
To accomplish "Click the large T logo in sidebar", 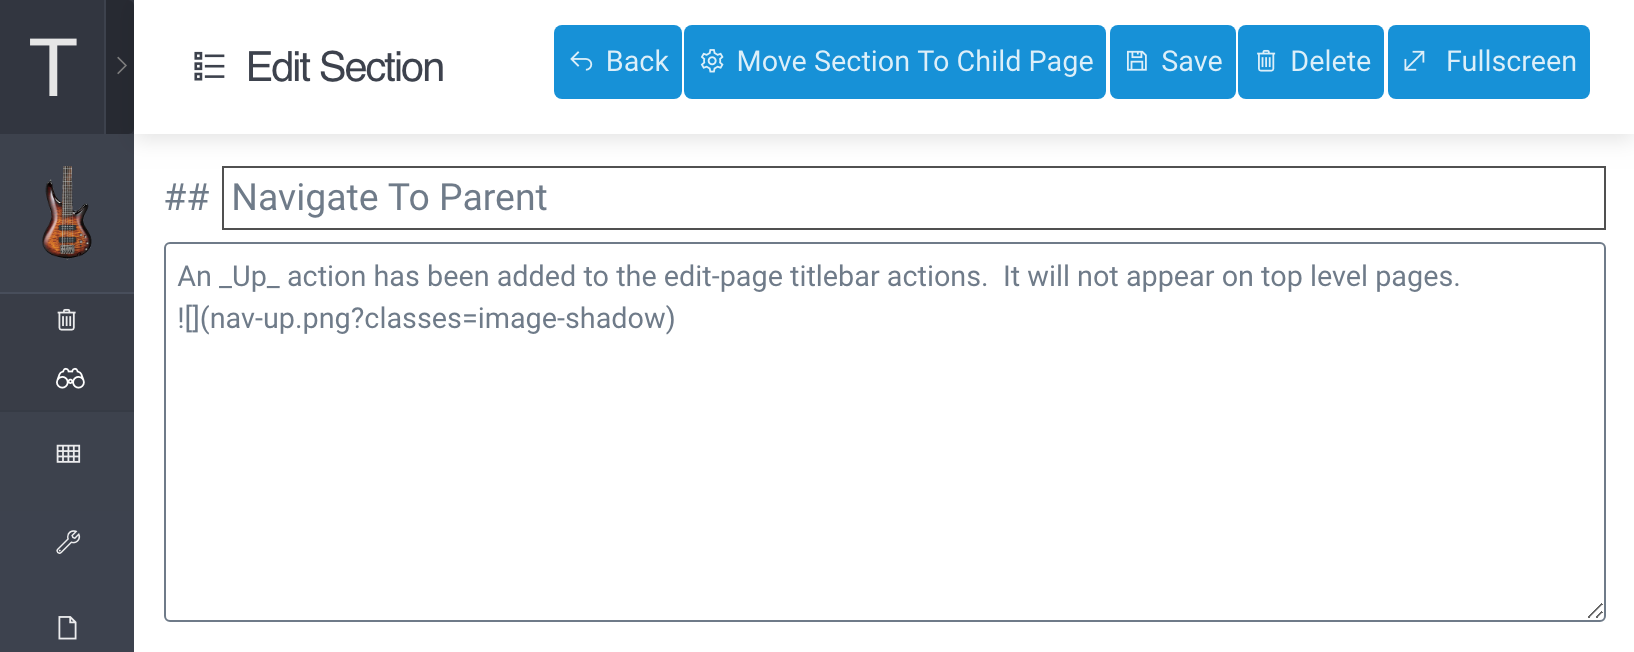I will pos(52,67).
